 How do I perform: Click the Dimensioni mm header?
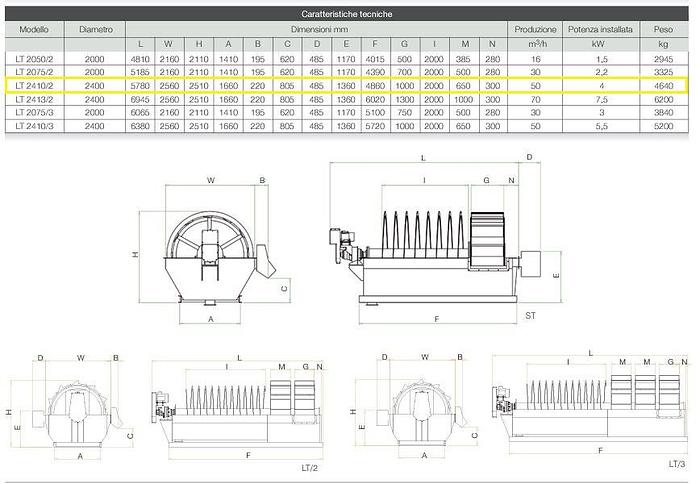click(x=318, y=30)
